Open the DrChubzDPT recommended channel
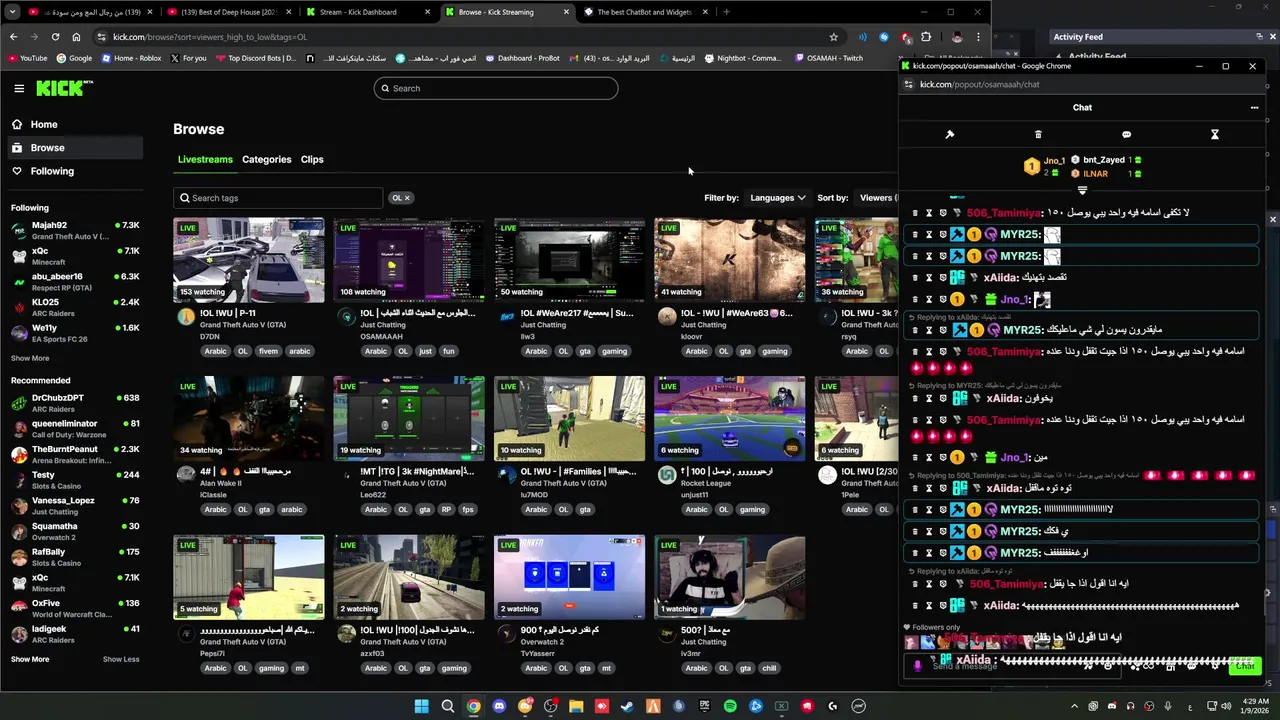The image size is (1280, 720). pos(75,403)
